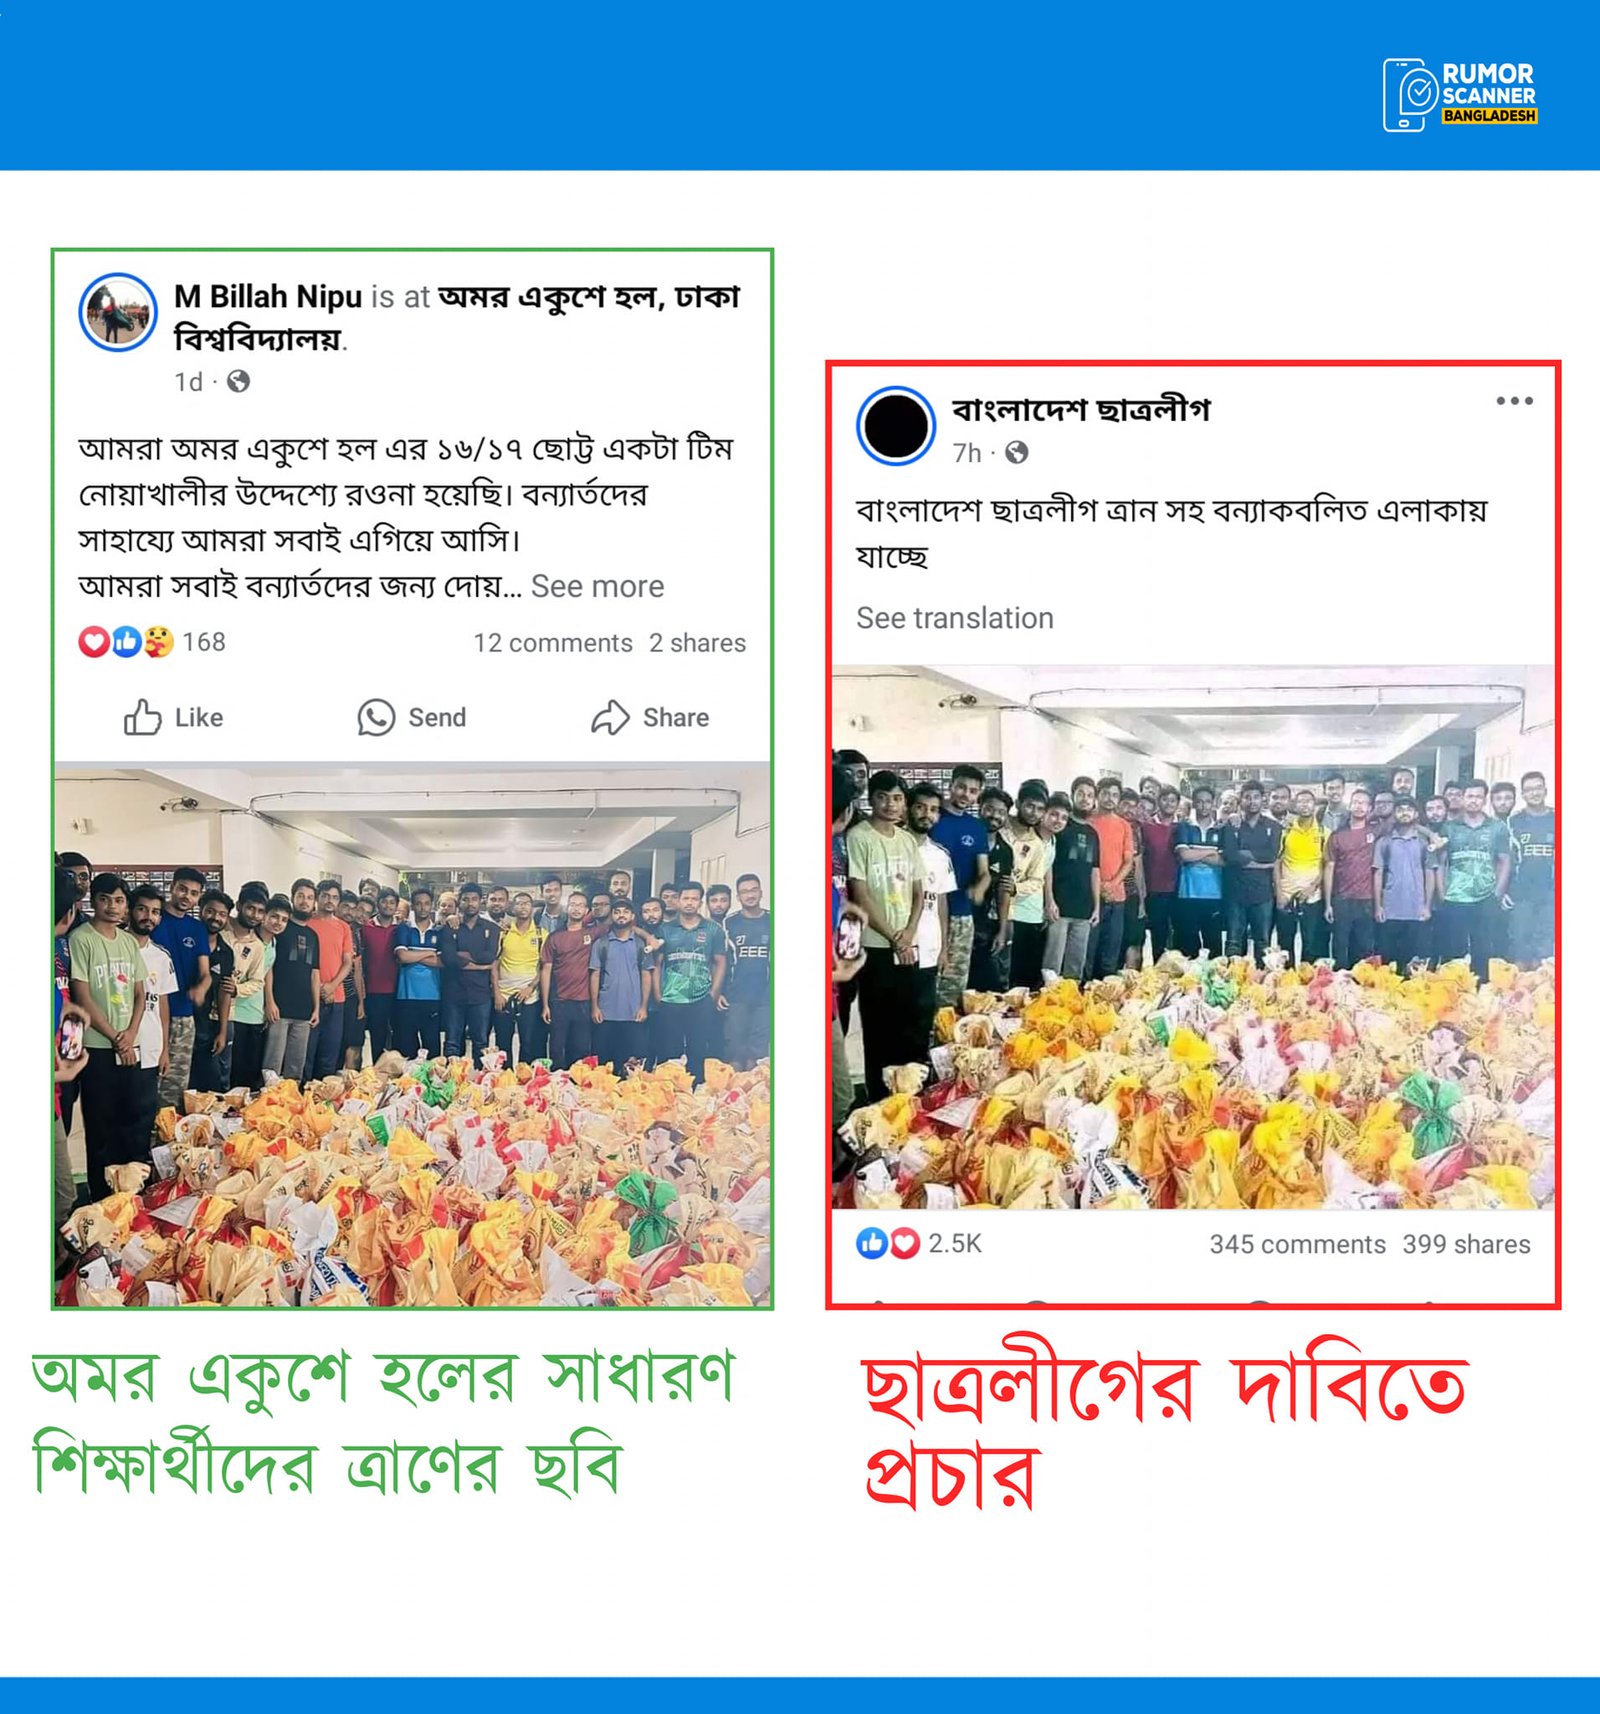Image resolution: width=1600 pixels, height=1714 pixels.
Task: Open the 12 comments link
Action: 553,643
